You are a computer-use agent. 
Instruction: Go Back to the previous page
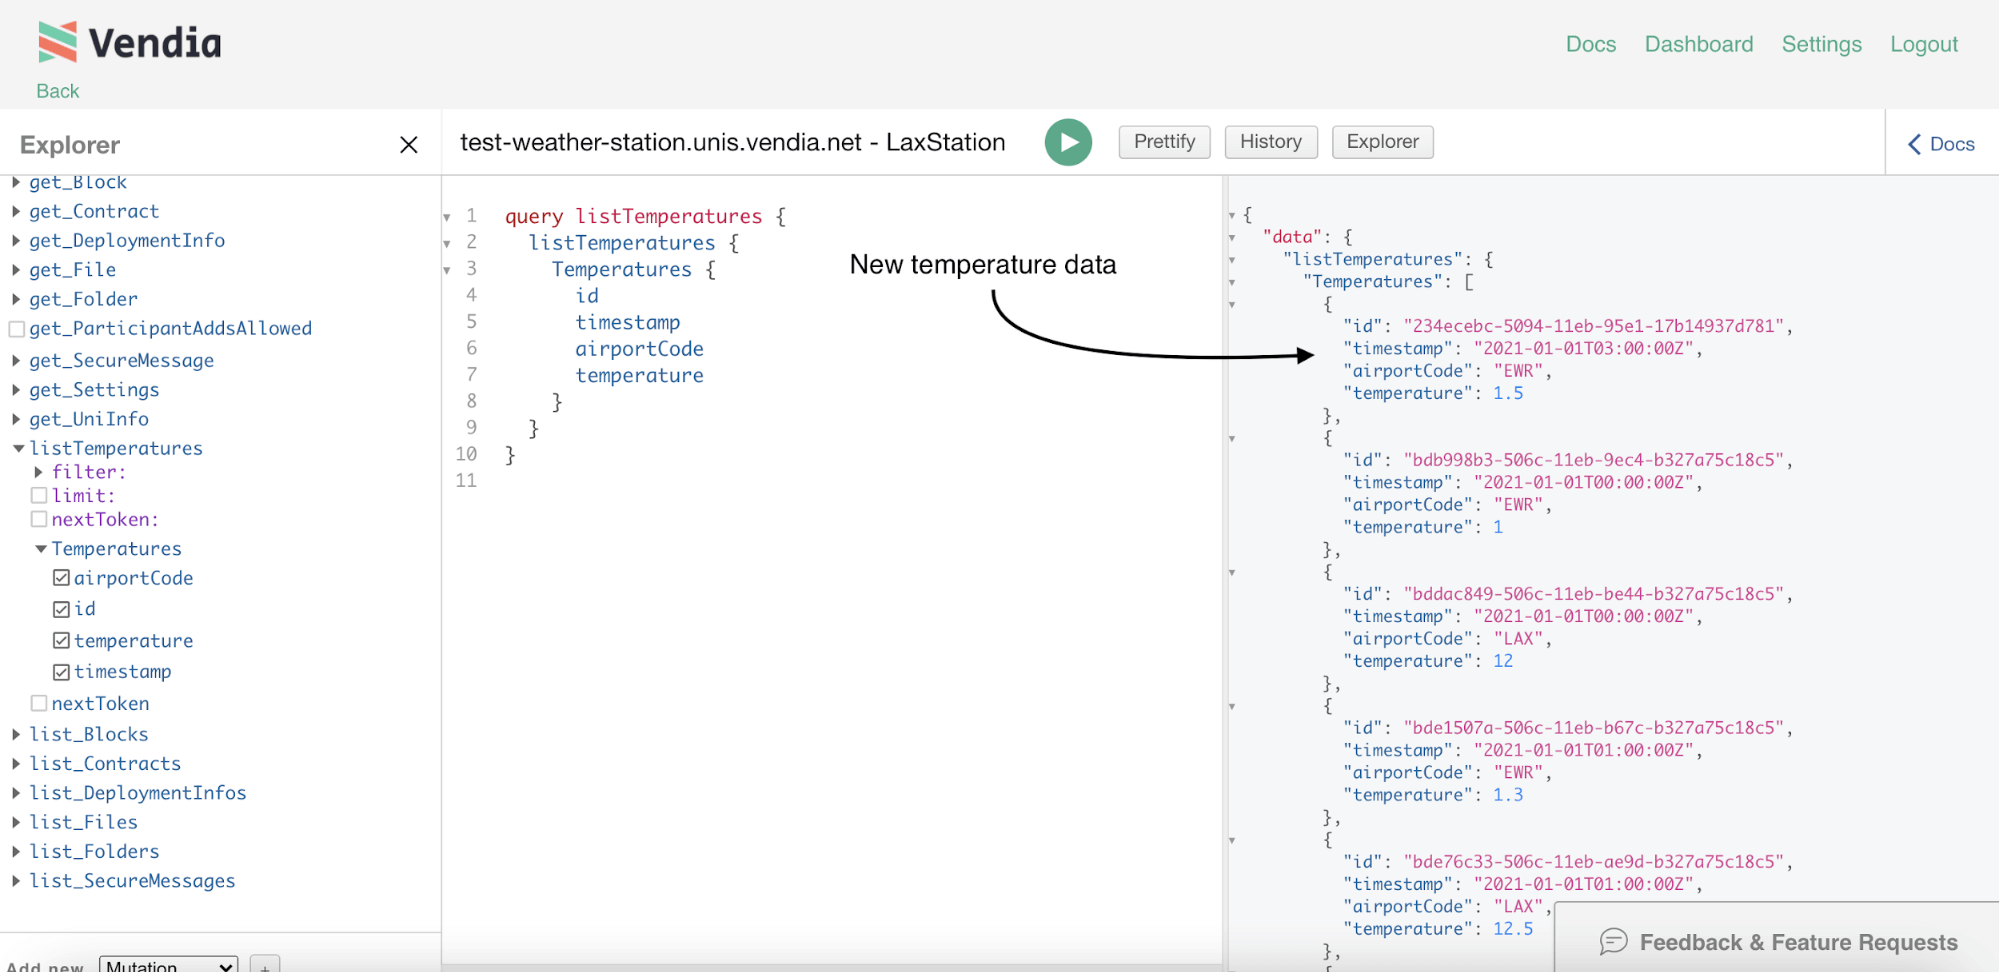[57, 91]
